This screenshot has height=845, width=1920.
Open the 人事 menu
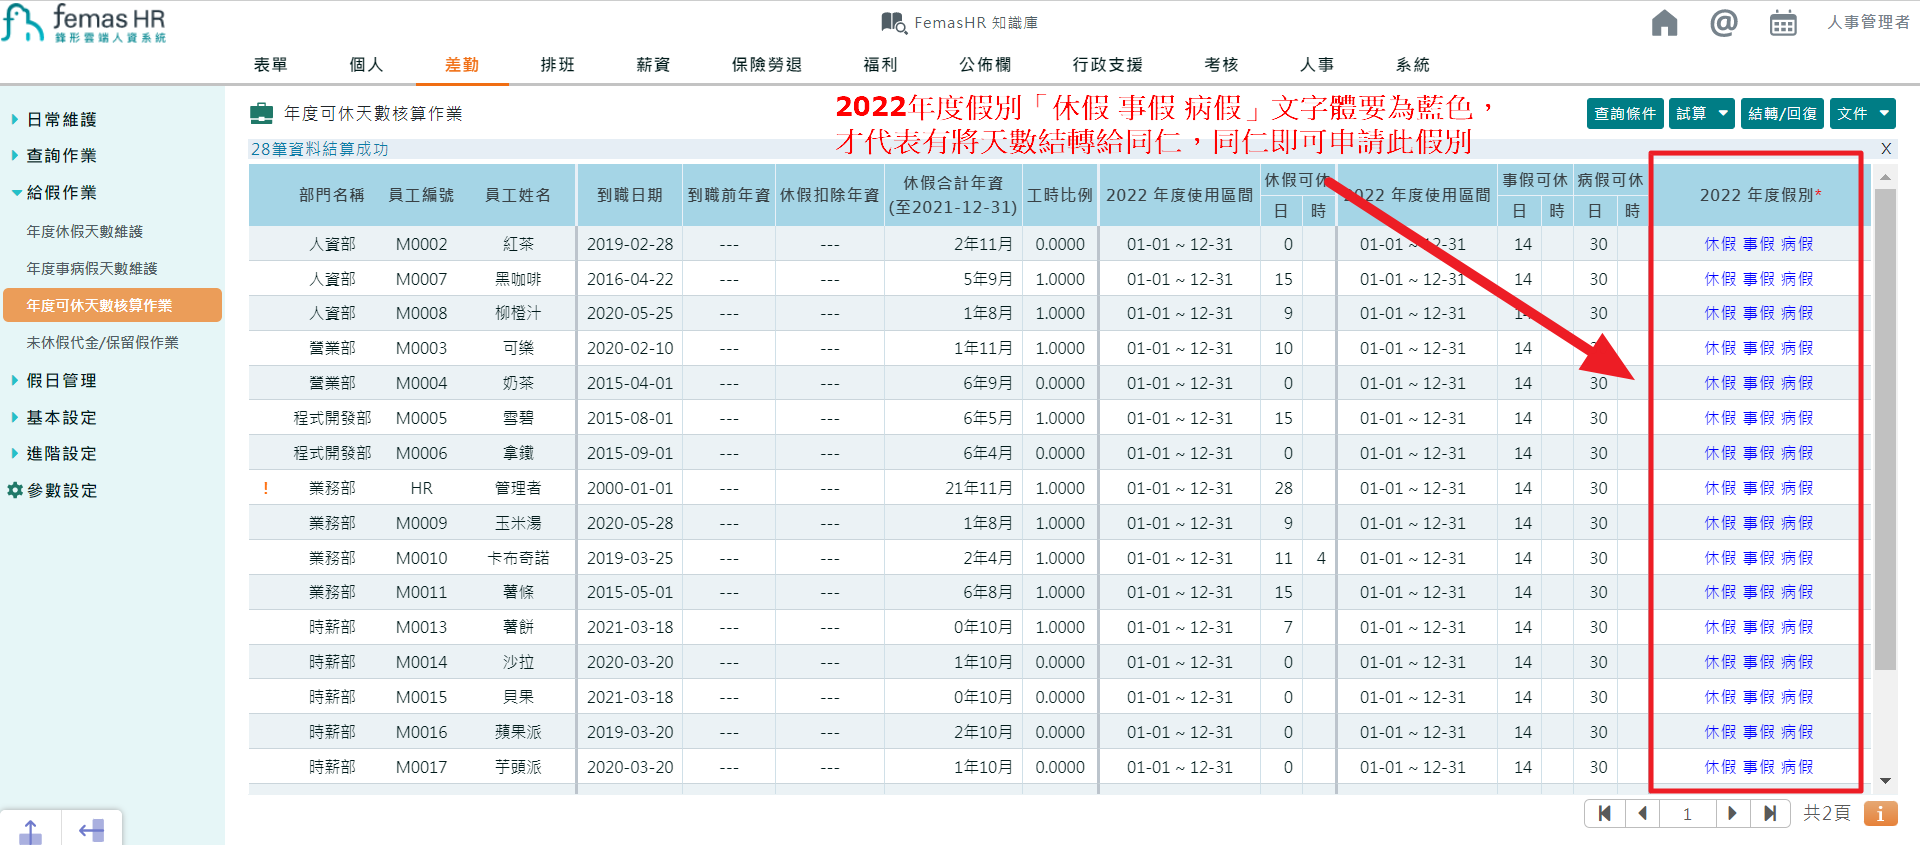pyautogui.click(x=1317, y=64)
